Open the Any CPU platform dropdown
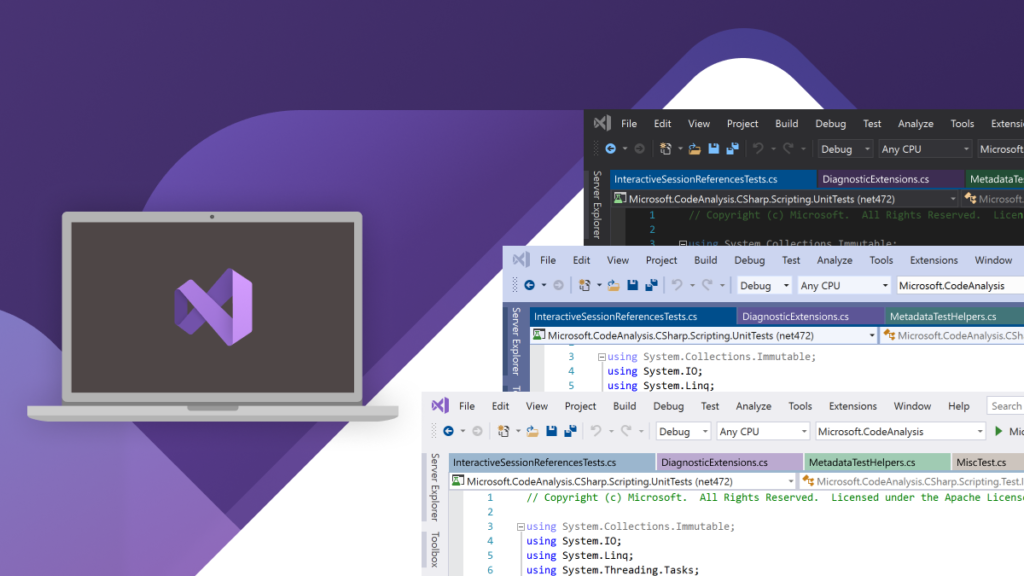The height and width of the screenshot is (576, 1024). coord(761,430)
